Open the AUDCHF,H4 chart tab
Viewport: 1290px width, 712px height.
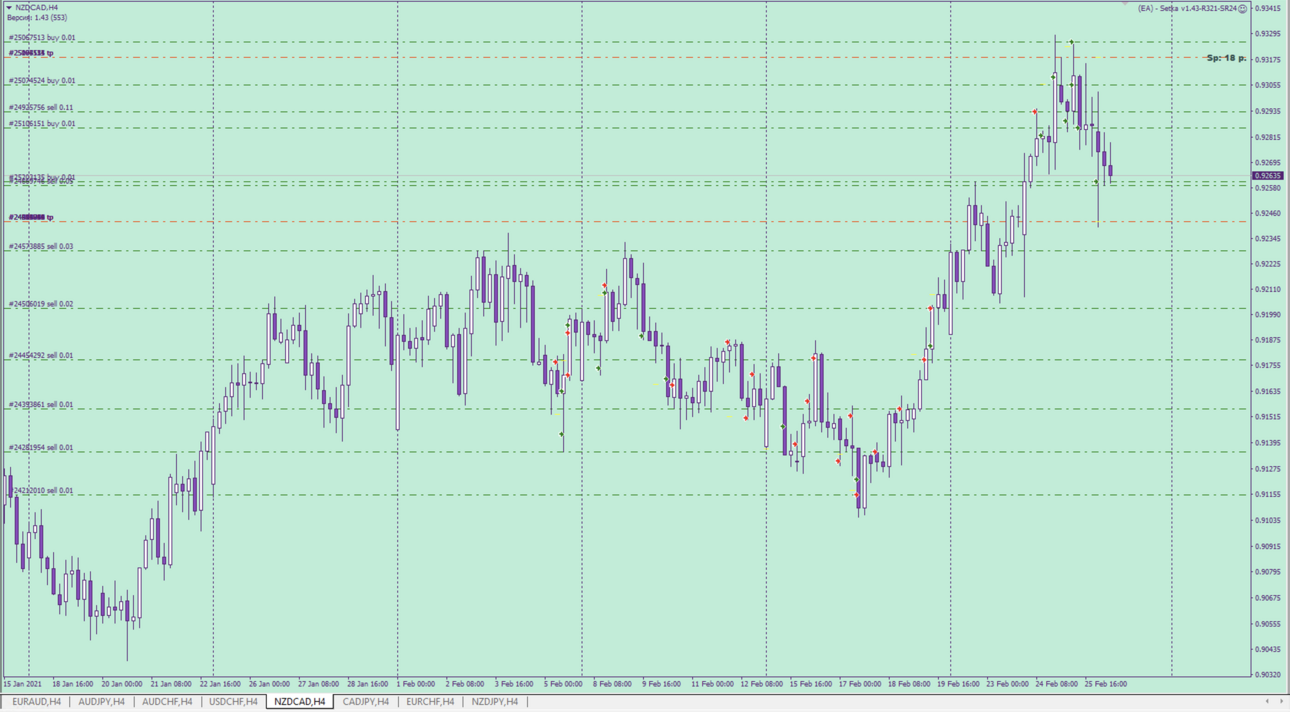click(167, 702)
